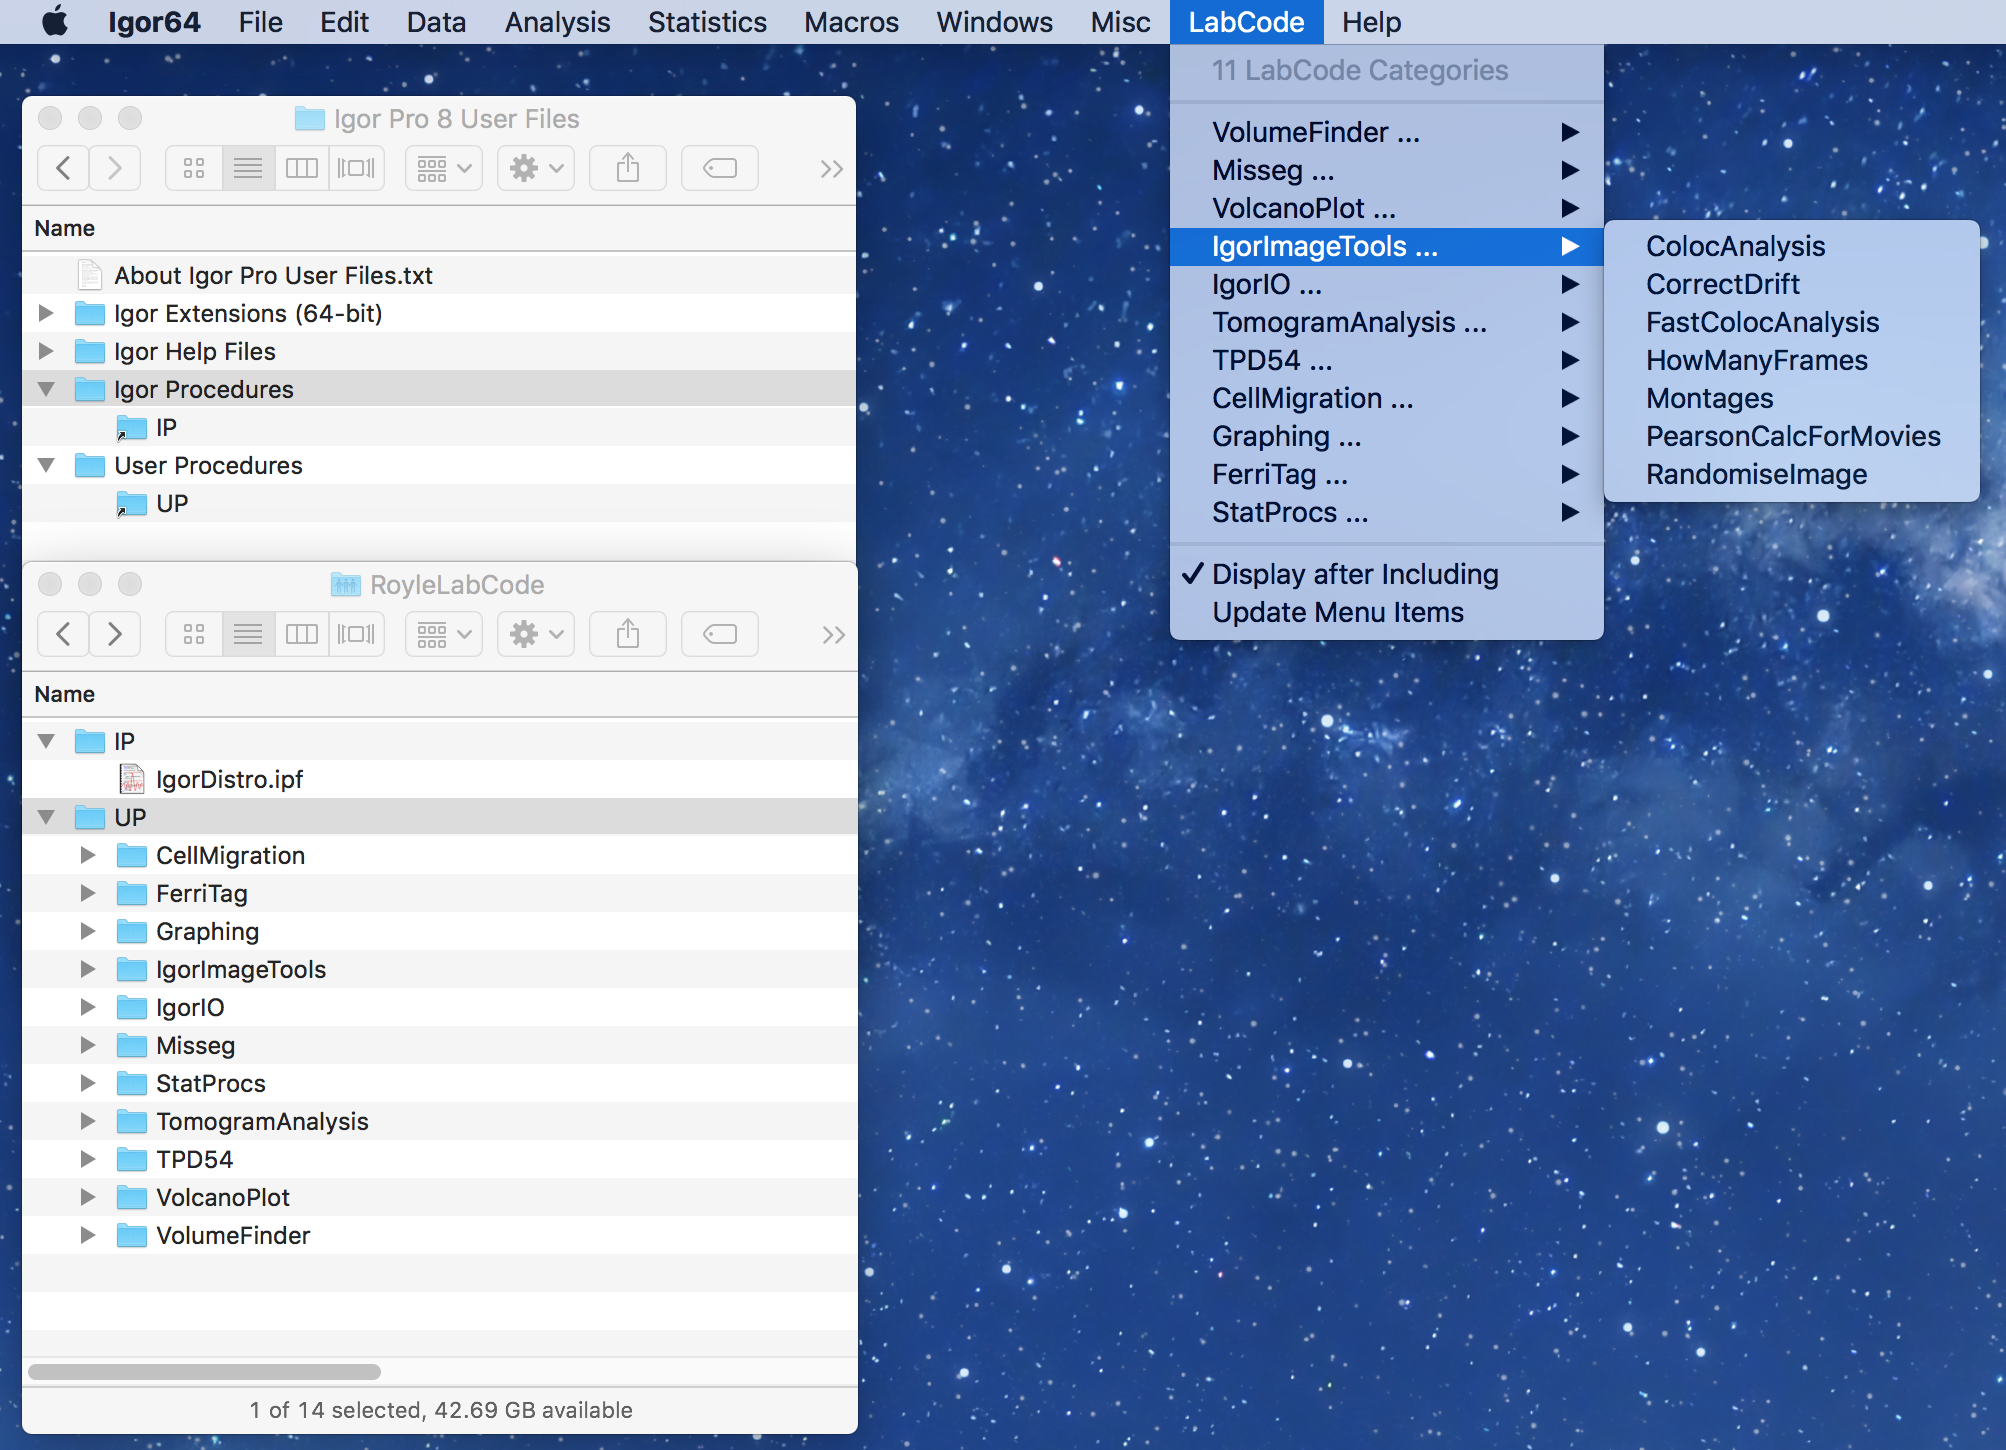Choose Montages from submenu
Image resolution: width=2006 pixels, height=1450 pixels.
click(1791, 398)
